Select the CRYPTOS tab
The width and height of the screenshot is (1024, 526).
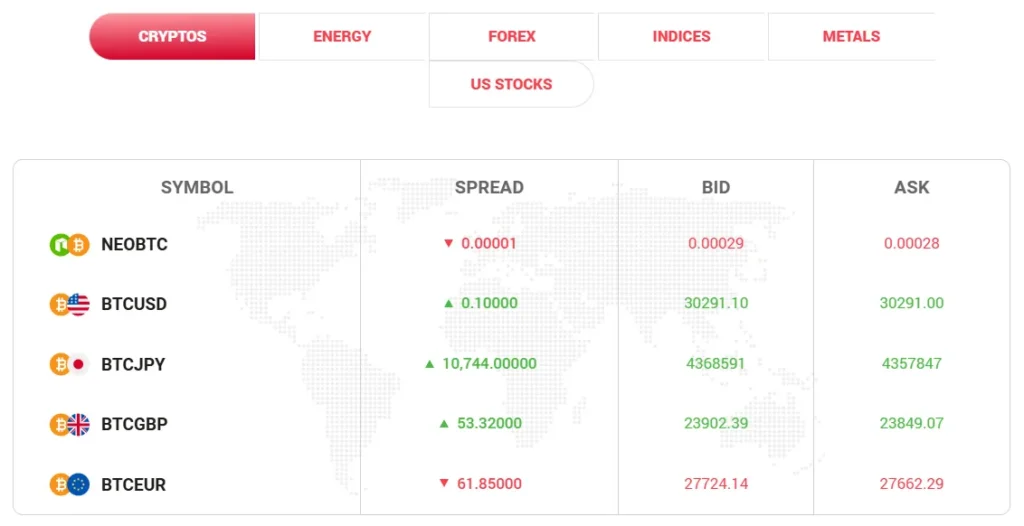[x=172, y=37]
